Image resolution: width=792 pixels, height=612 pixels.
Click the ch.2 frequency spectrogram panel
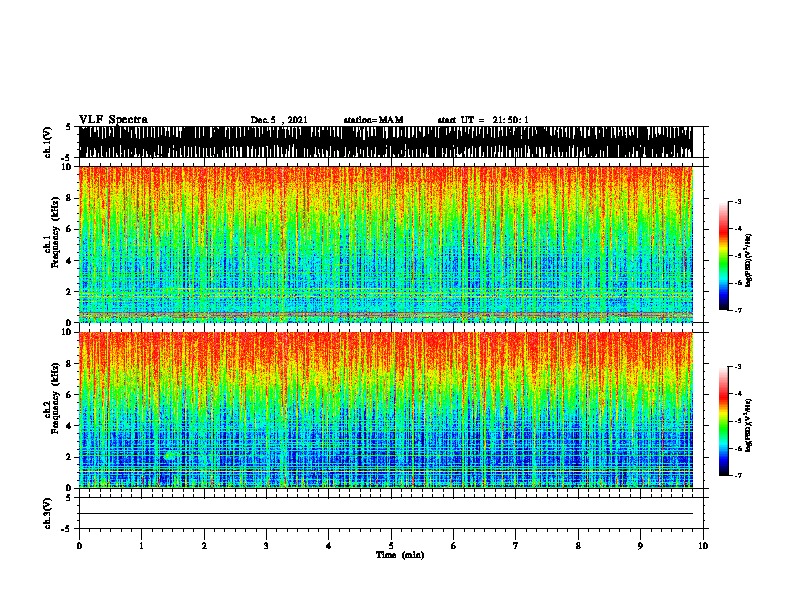(x=386, y=410)
